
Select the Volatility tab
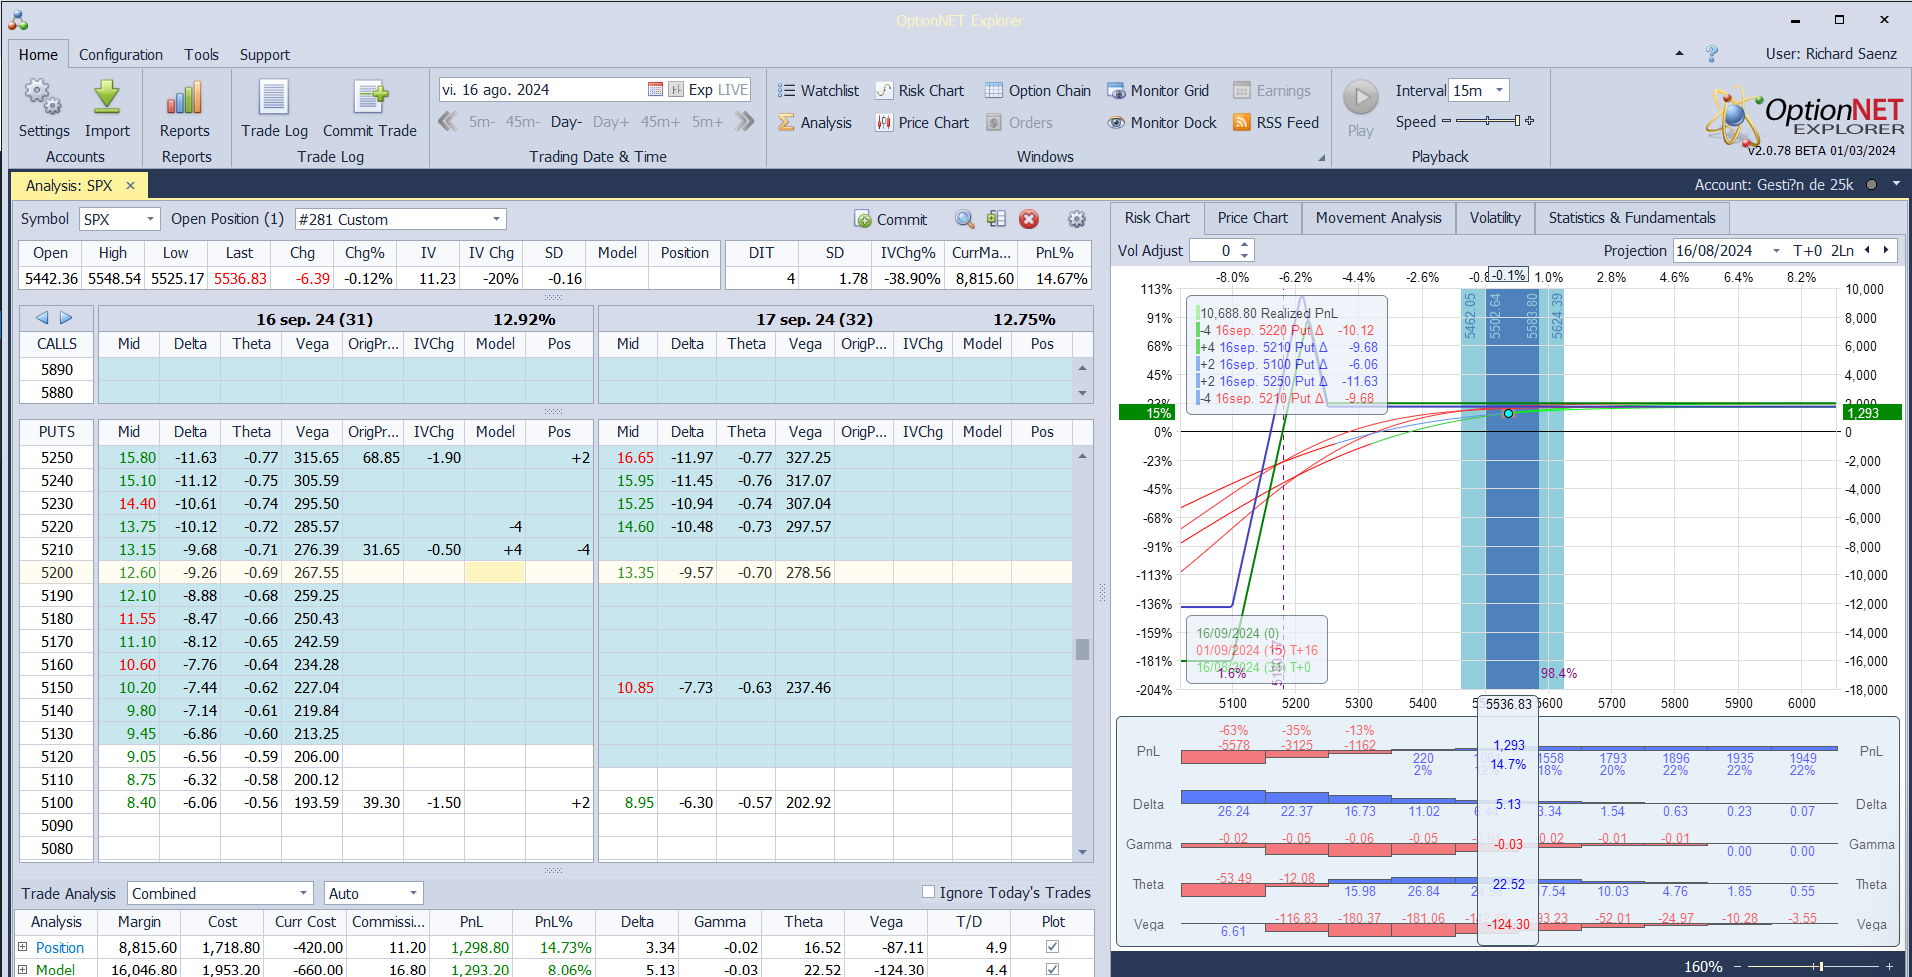pyautogui.click(x=1495, y=218)
